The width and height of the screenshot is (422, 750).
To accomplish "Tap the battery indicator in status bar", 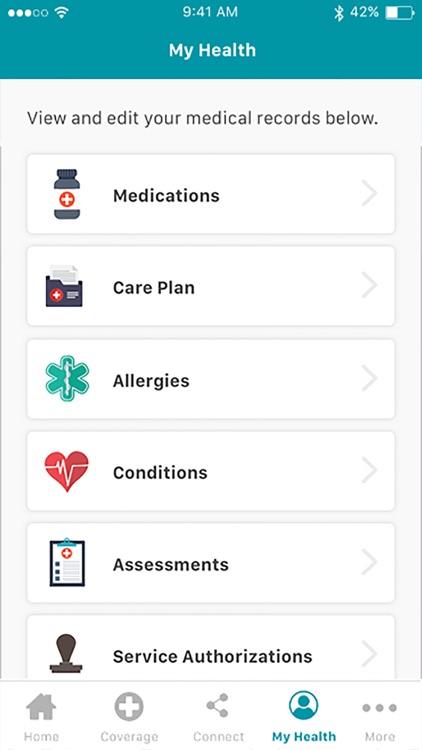I will pyautogui.click(x=400, y=13).
